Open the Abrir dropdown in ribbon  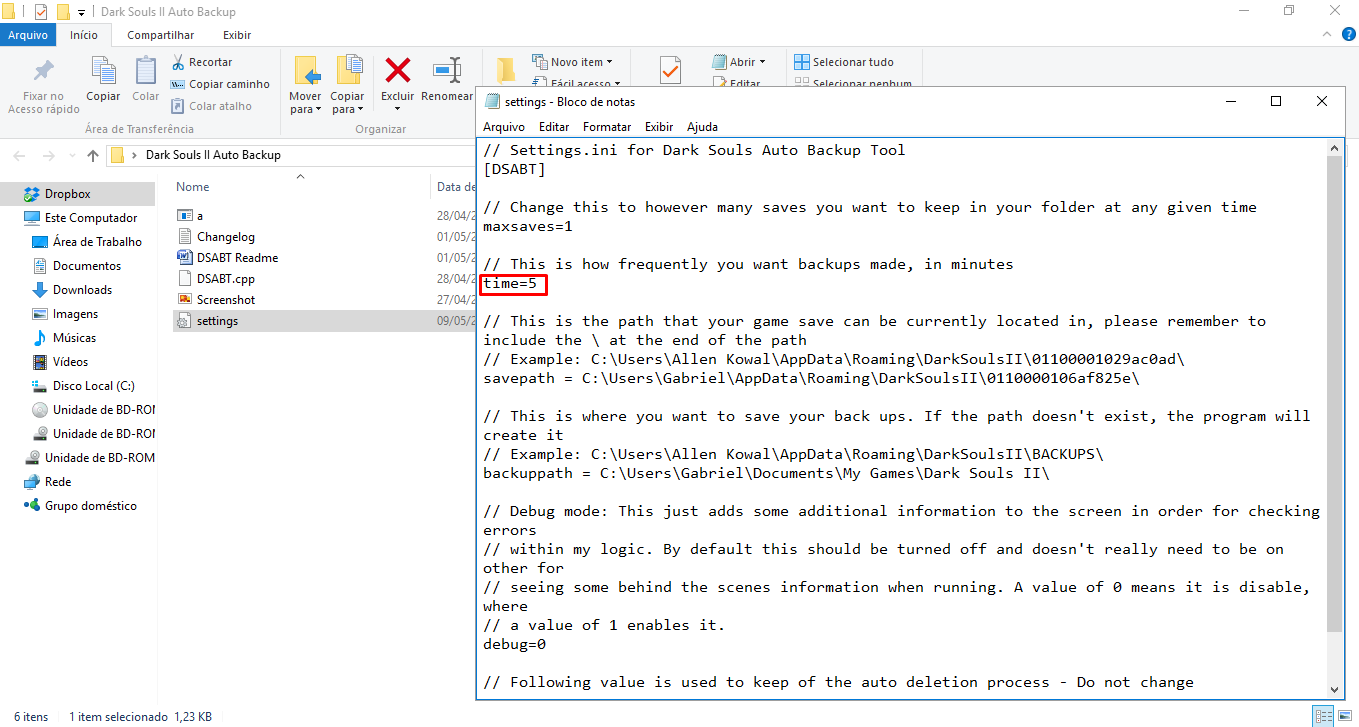click(739, 62)
